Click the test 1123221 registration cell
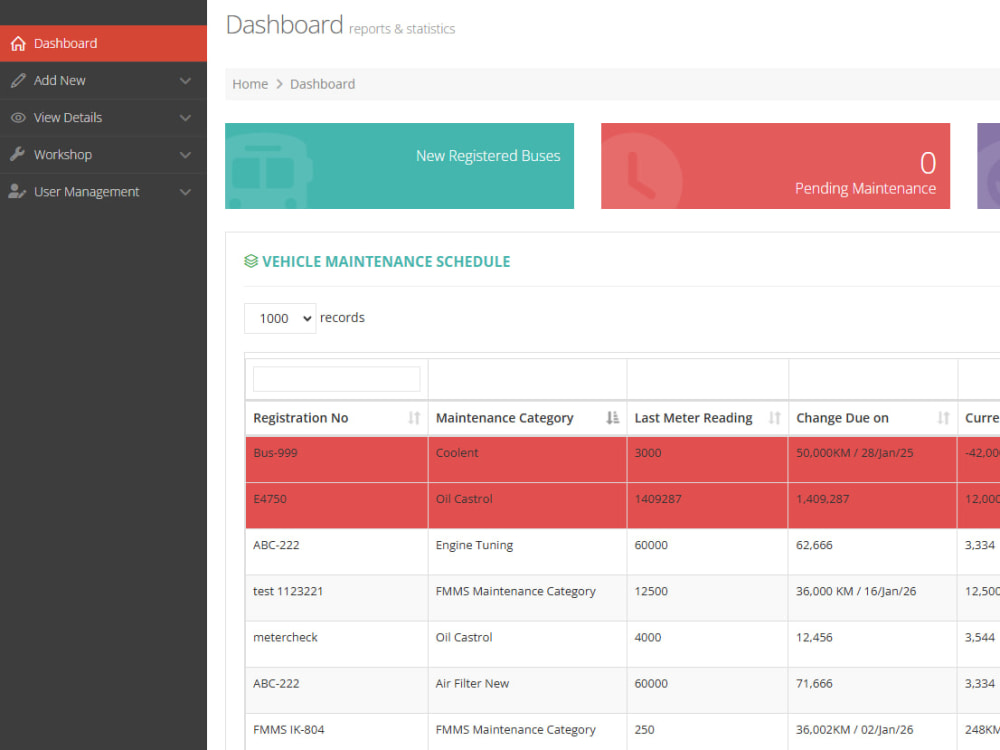Viewport: 1000px width, 750px height. 337,598
